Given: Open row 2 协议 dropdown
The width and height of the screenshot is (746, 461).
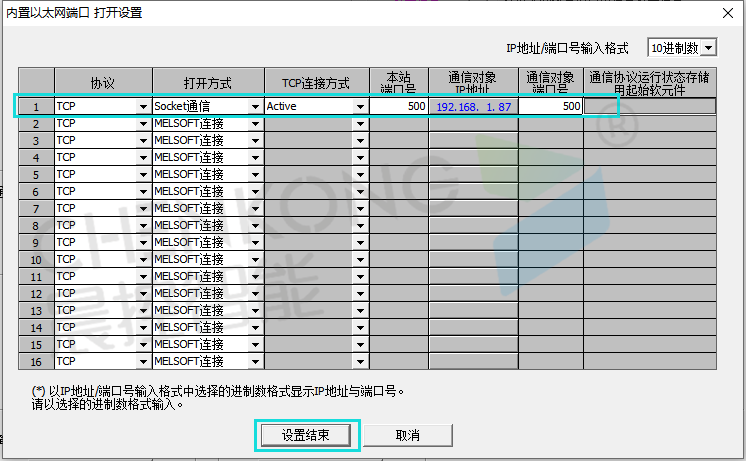Looking at the screenshot, I should coord(143,124).
